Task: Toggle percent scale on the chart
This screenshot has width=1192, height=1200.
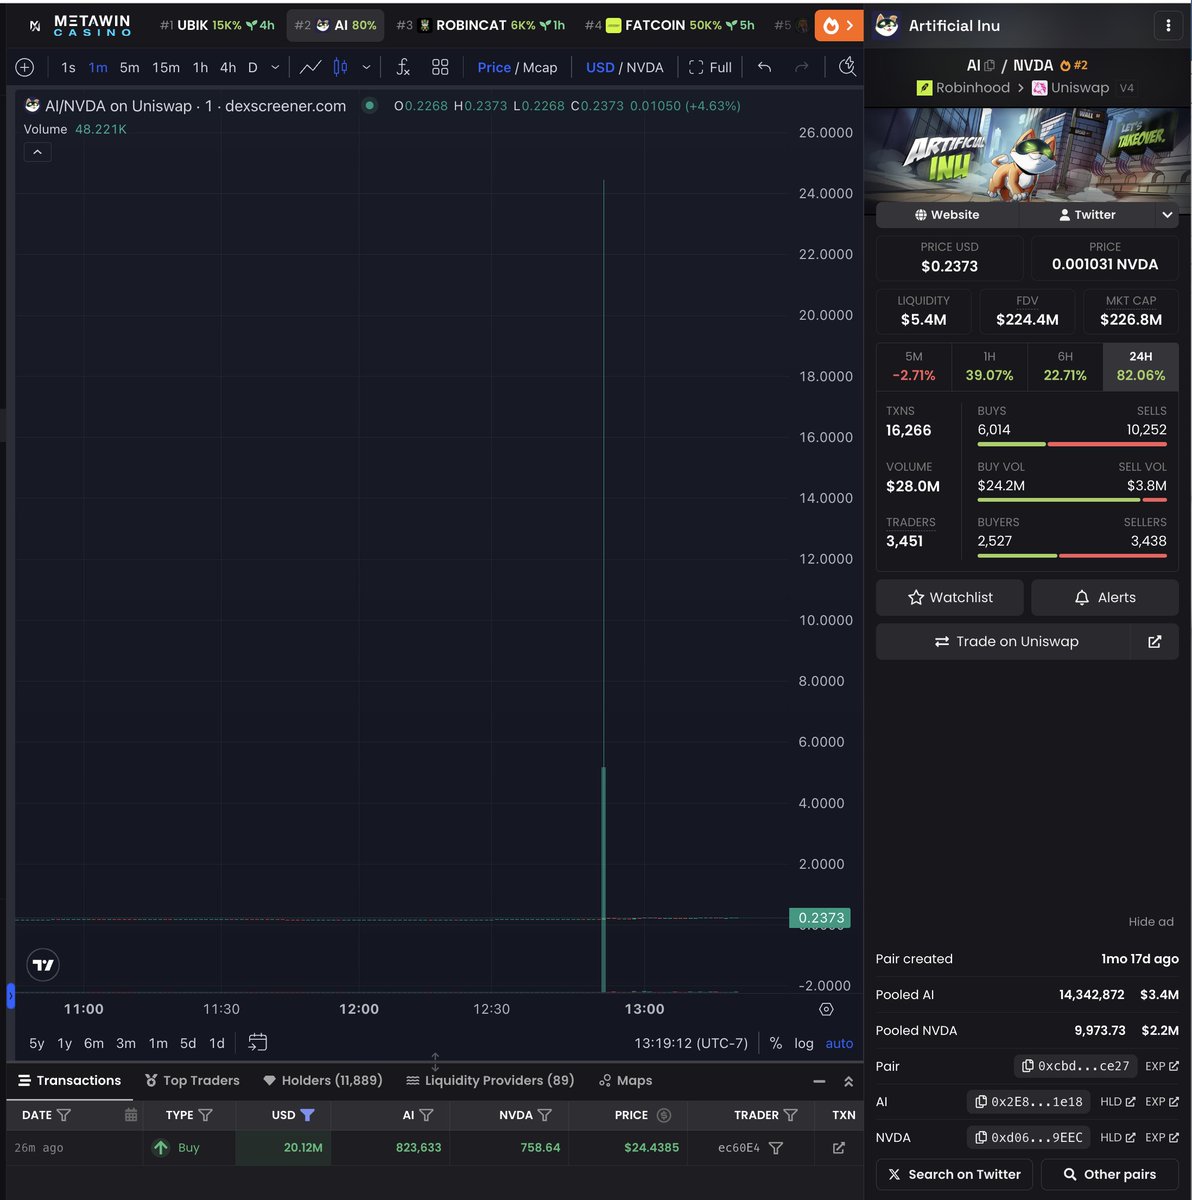Action: pos(776,1043)
